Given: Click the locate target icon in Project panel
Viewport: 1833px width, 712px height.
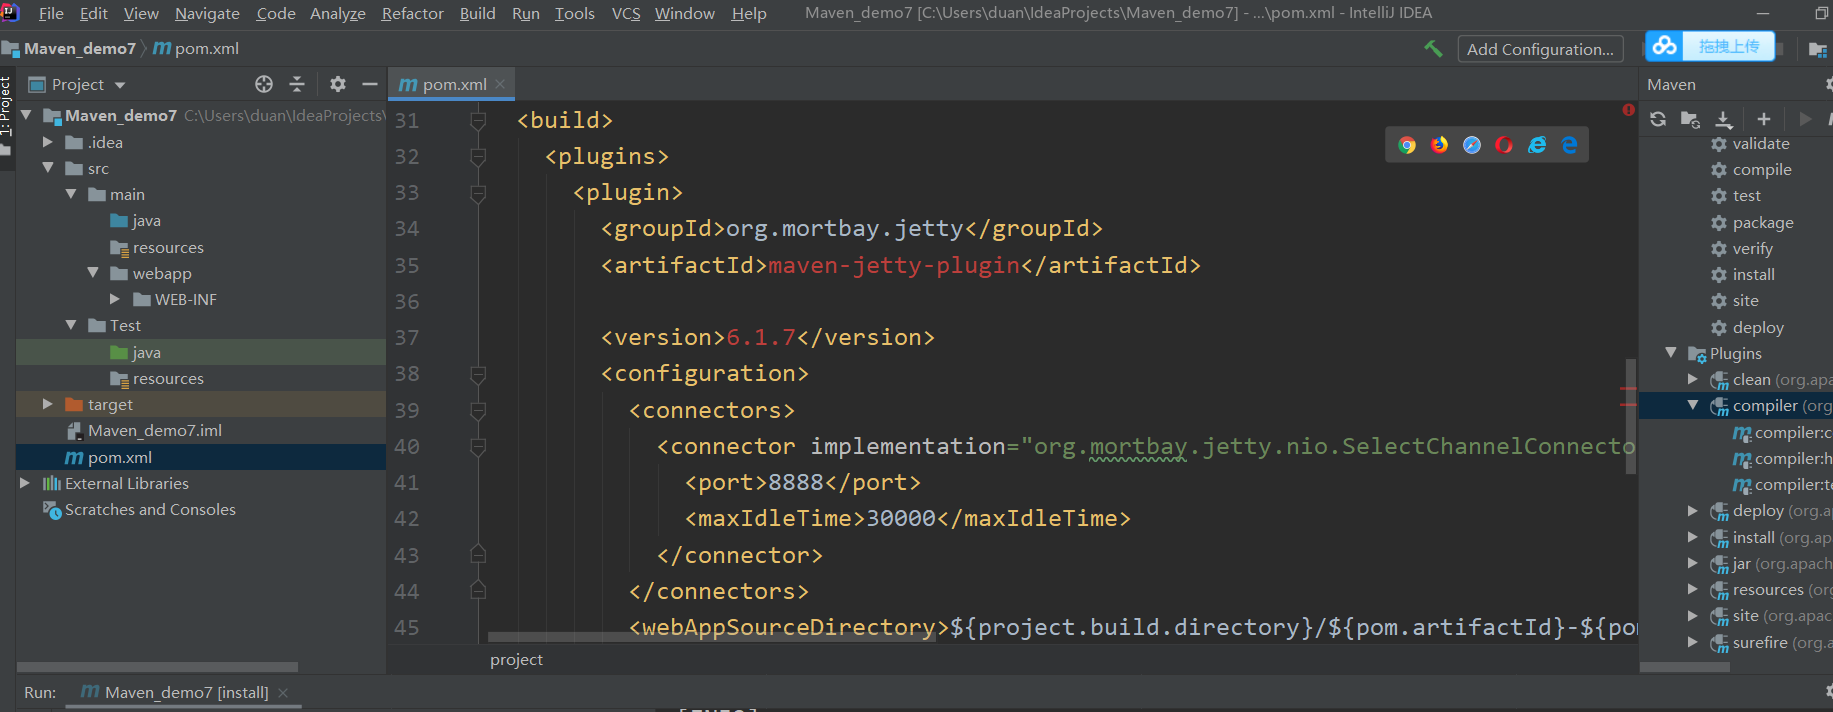Looking at the screenshot, I should (x=264, y=84).
